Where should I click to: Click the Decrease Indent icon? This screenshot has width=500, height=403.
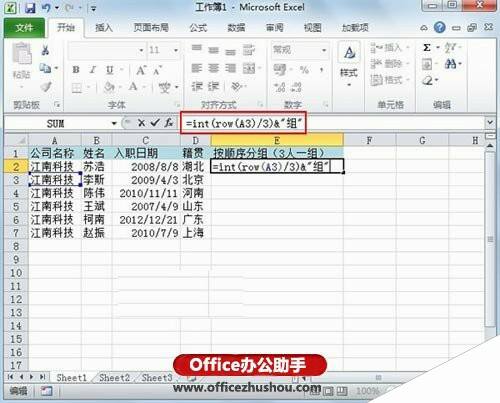197,86
